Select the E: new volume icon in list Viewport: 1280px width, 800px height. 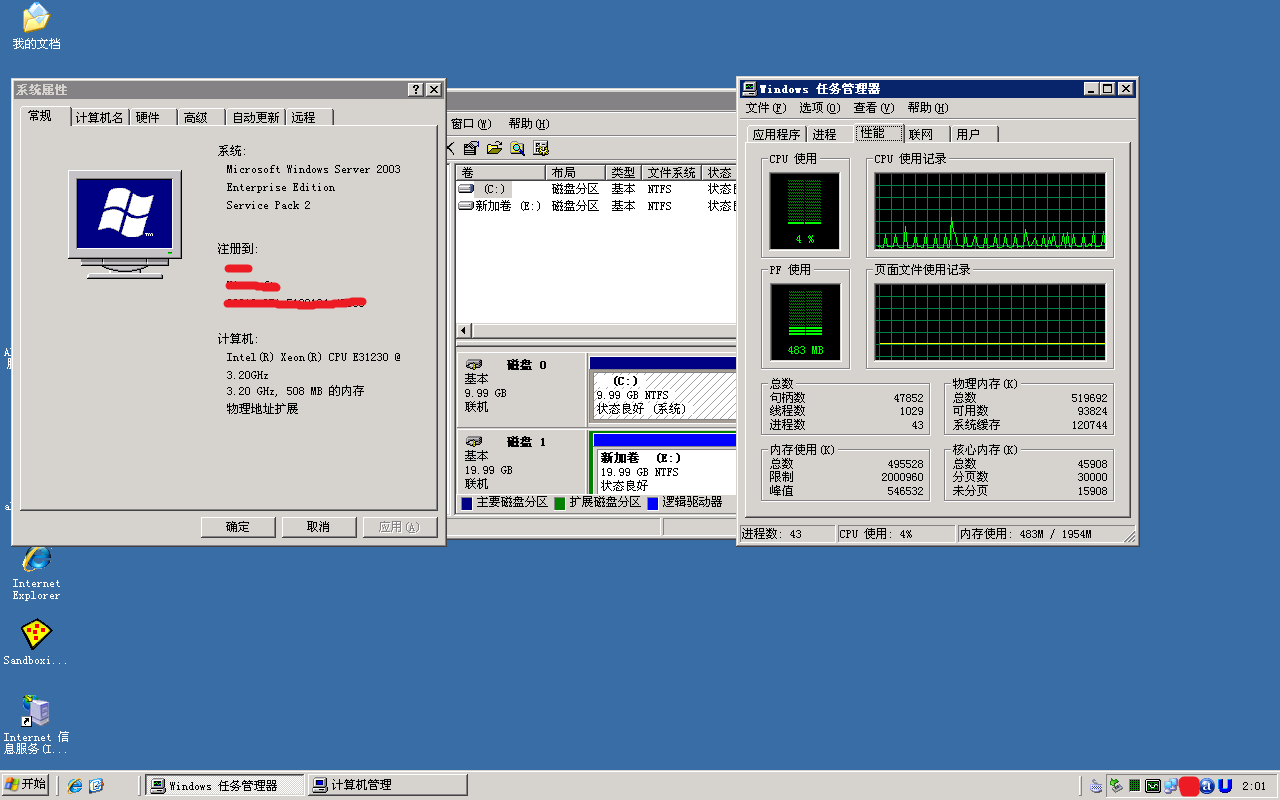466,206
